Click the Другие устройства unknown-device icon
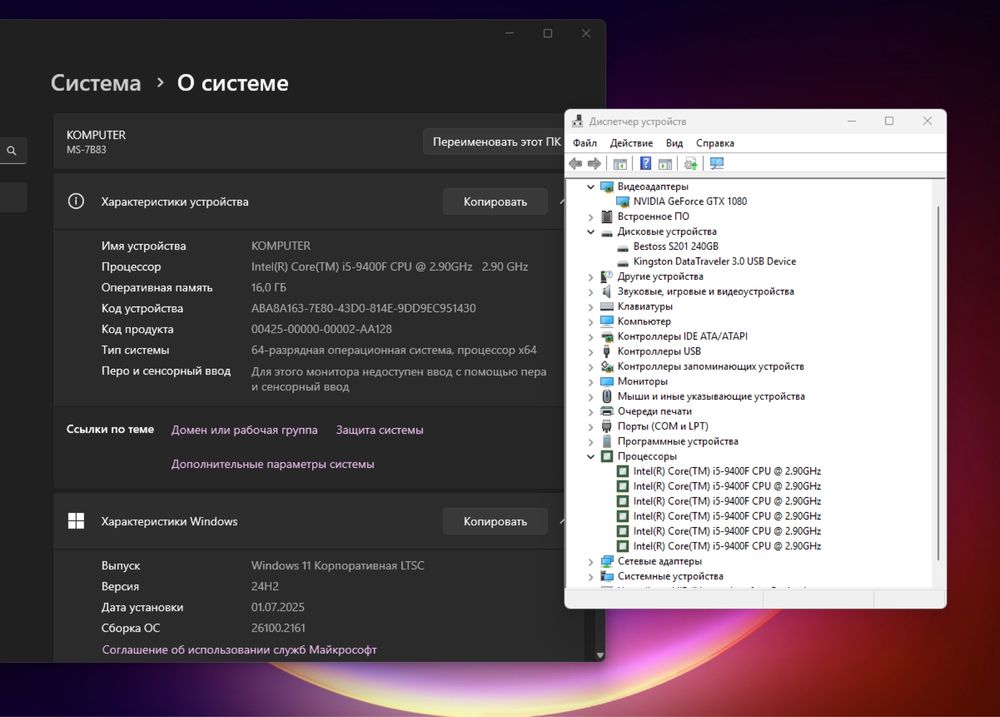Screen dimensions: 1000x717 click(x=607, y=276)
